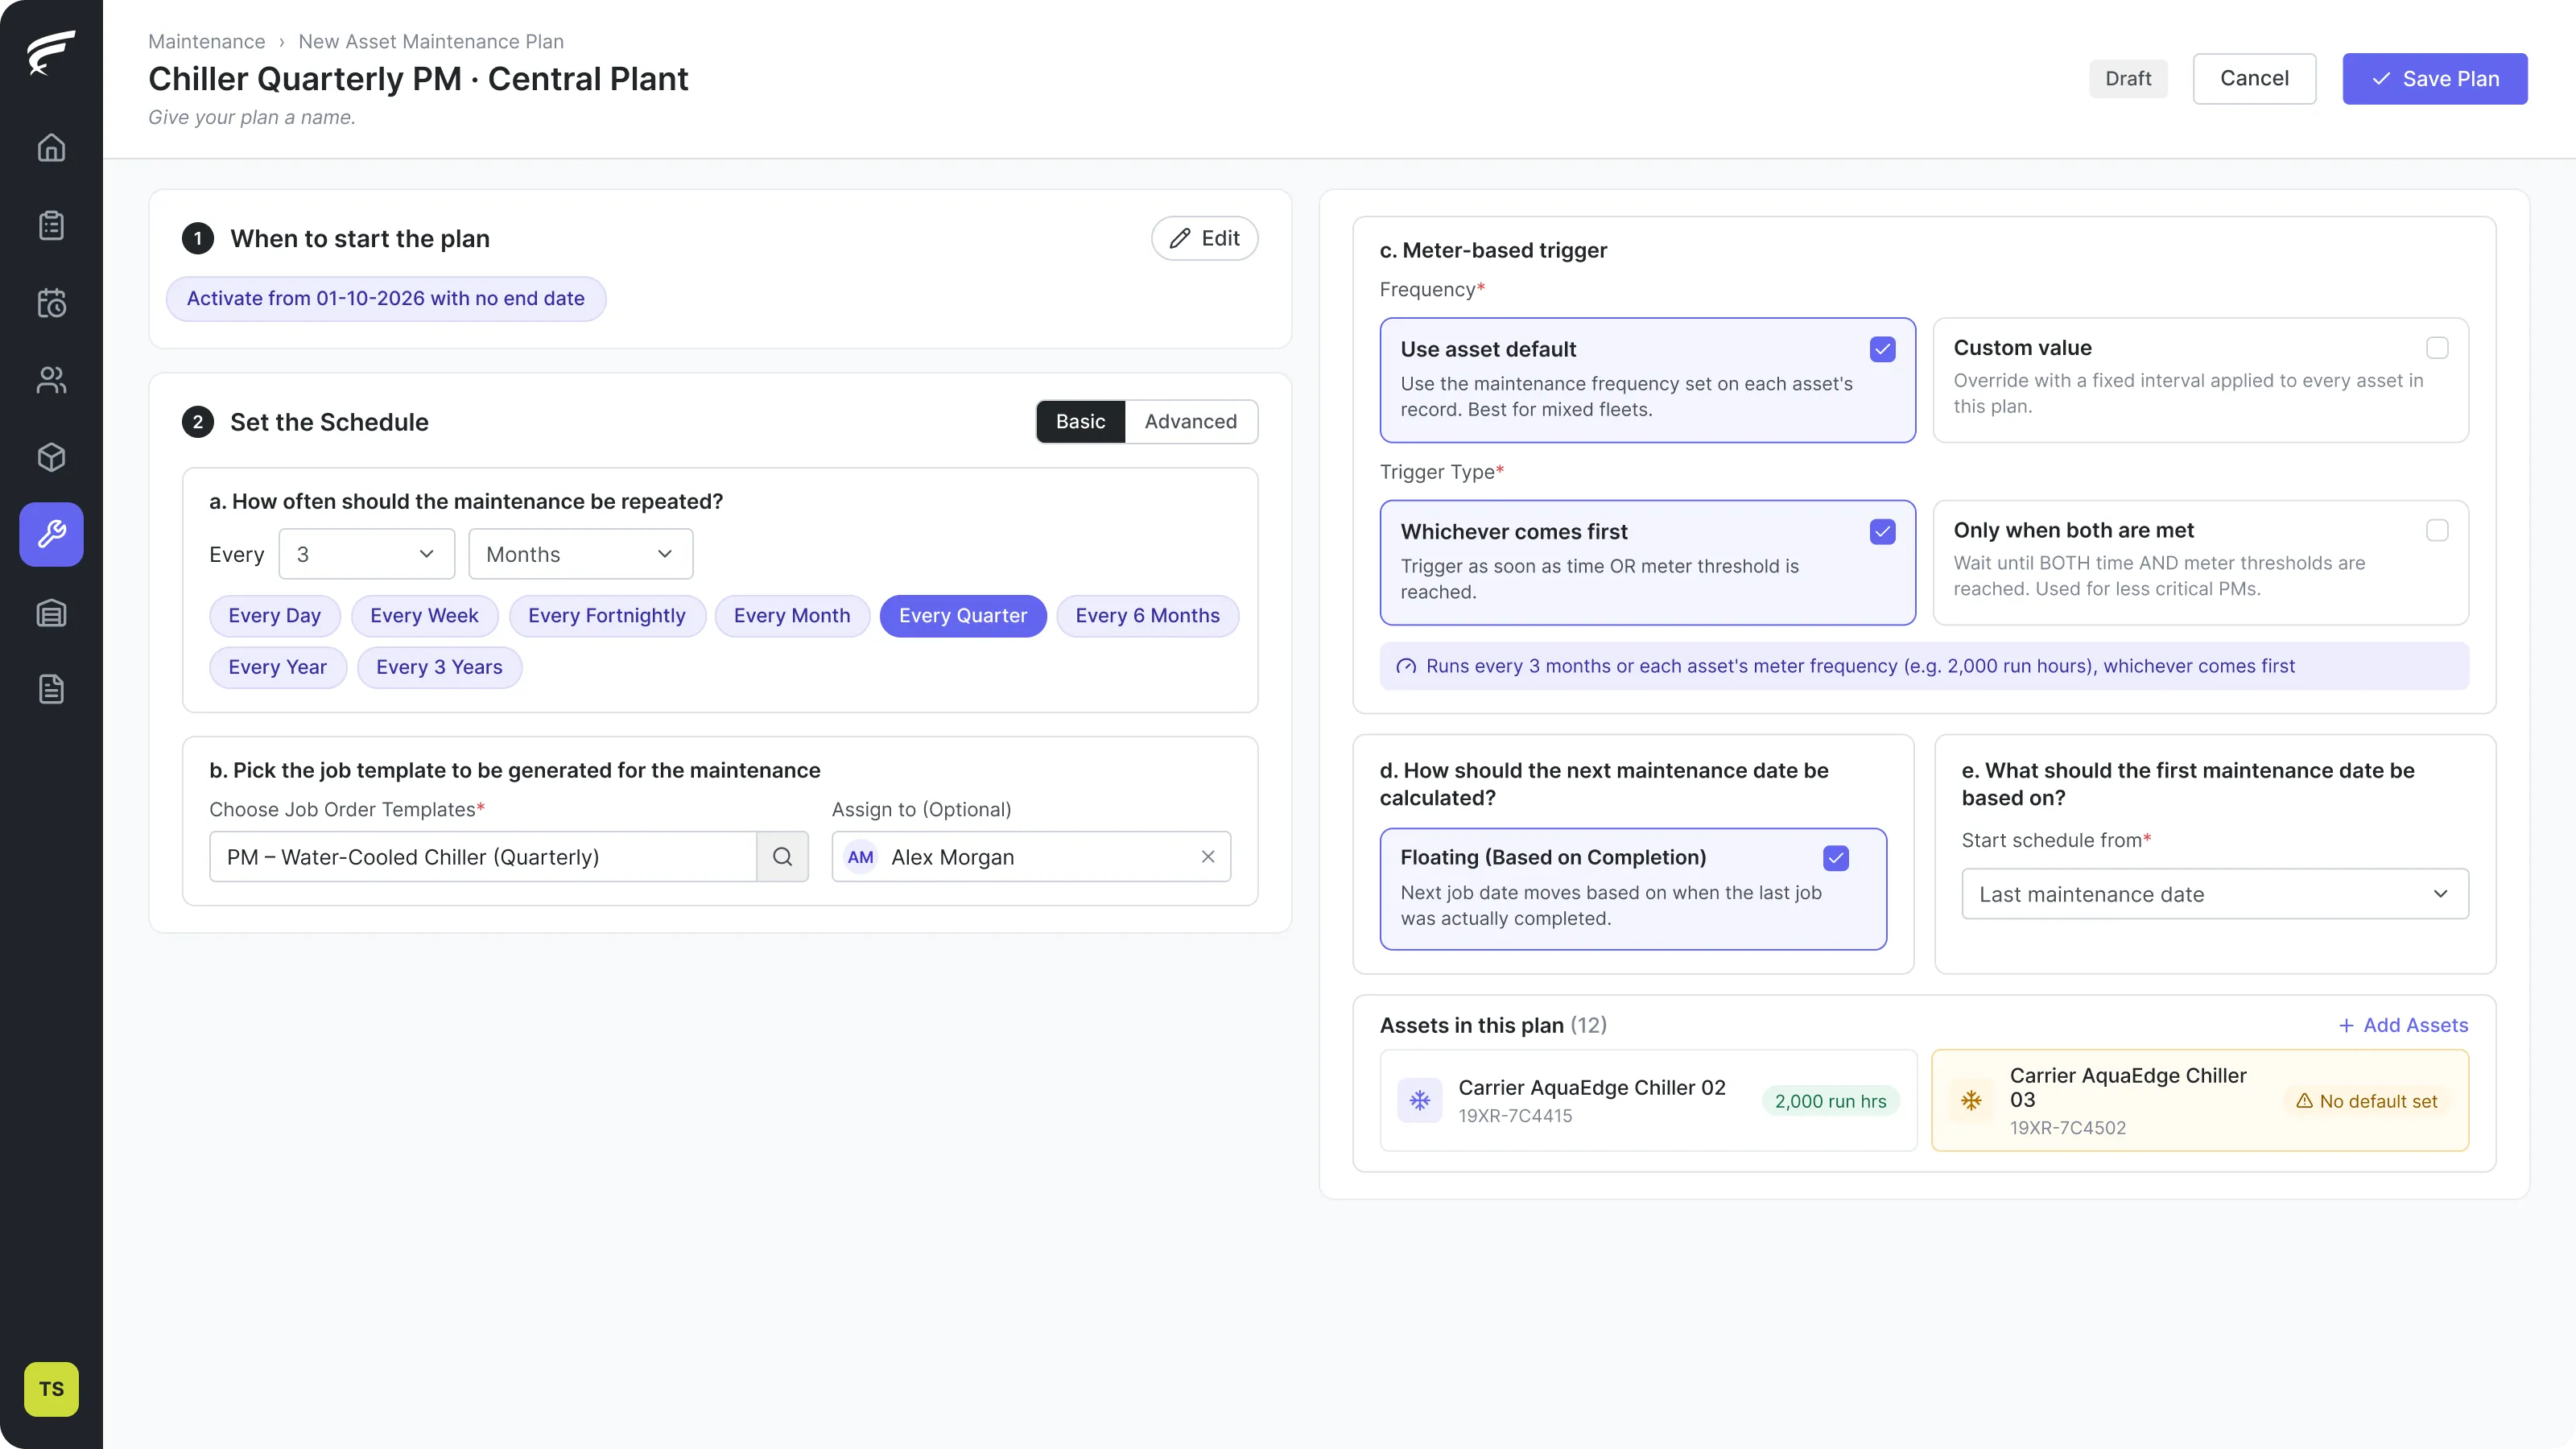The width and height of the screenshot is (2576, 1449).
Task: Click the Add Assets link
Action: [2403, 1025]
